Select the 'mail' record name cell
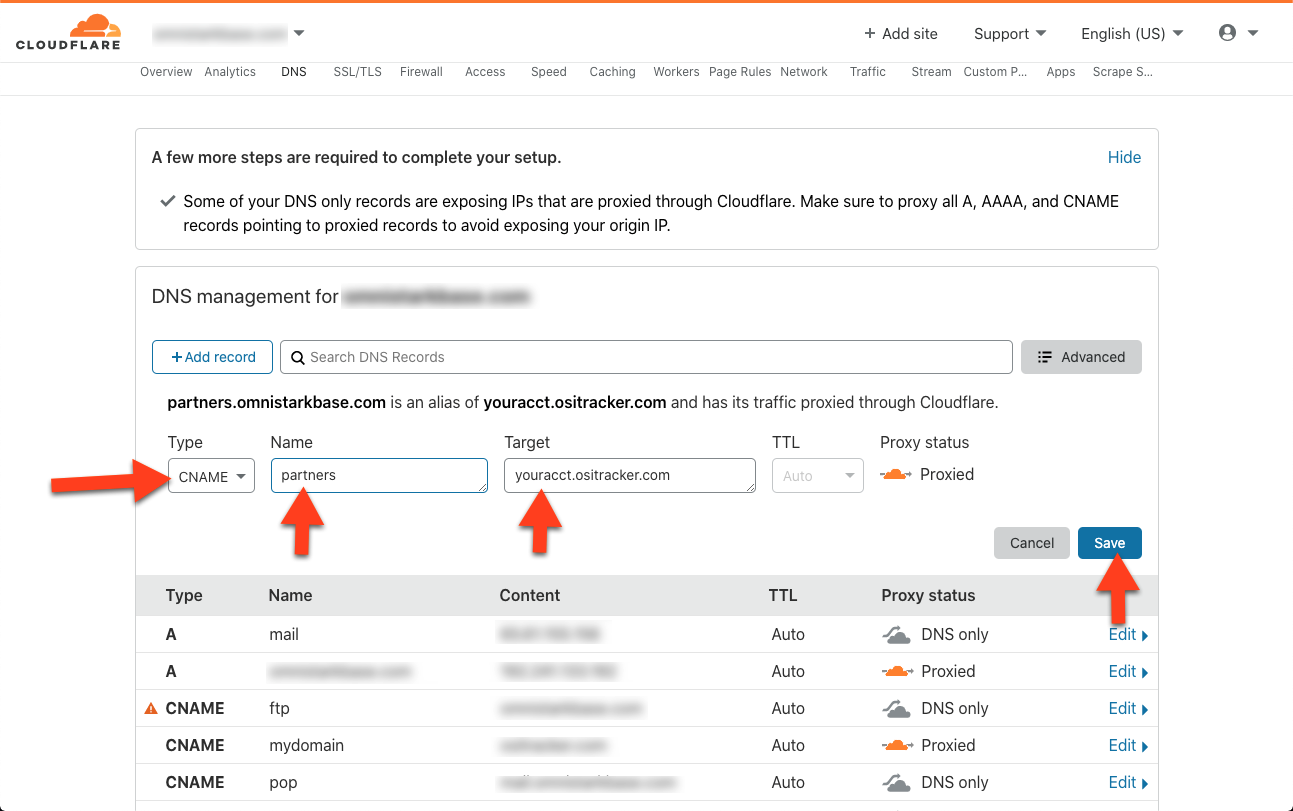This screenshot has width=1293, height=811. coord(284,634)
